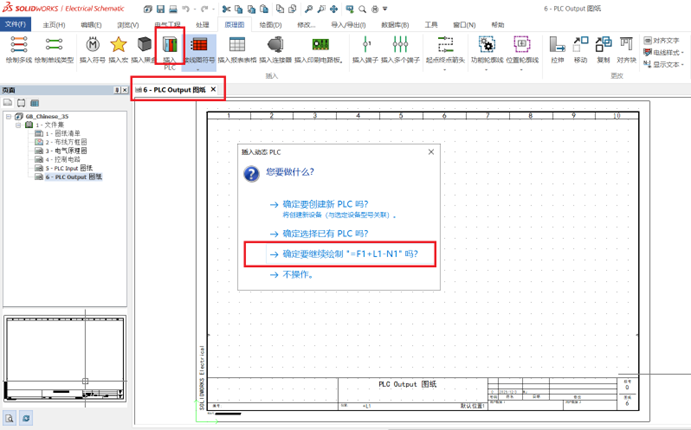
Task: Click the 插入黑盒 (insert black box) cube icon
Action: (x=144, y=44)
